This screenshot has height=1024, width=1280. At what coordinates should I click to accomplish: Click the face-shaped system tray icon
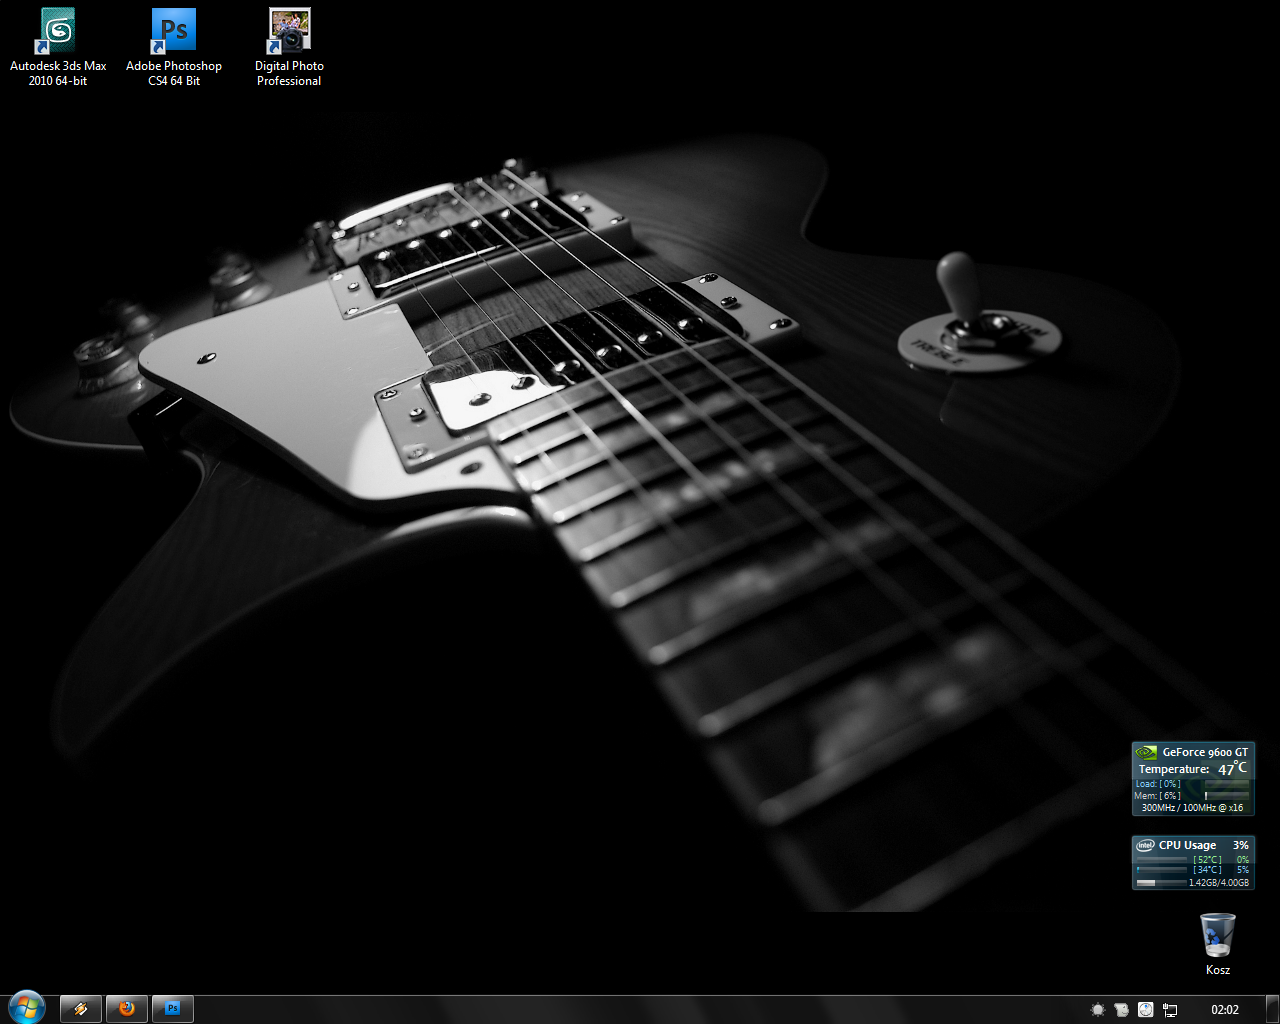coord(1121,1010)
